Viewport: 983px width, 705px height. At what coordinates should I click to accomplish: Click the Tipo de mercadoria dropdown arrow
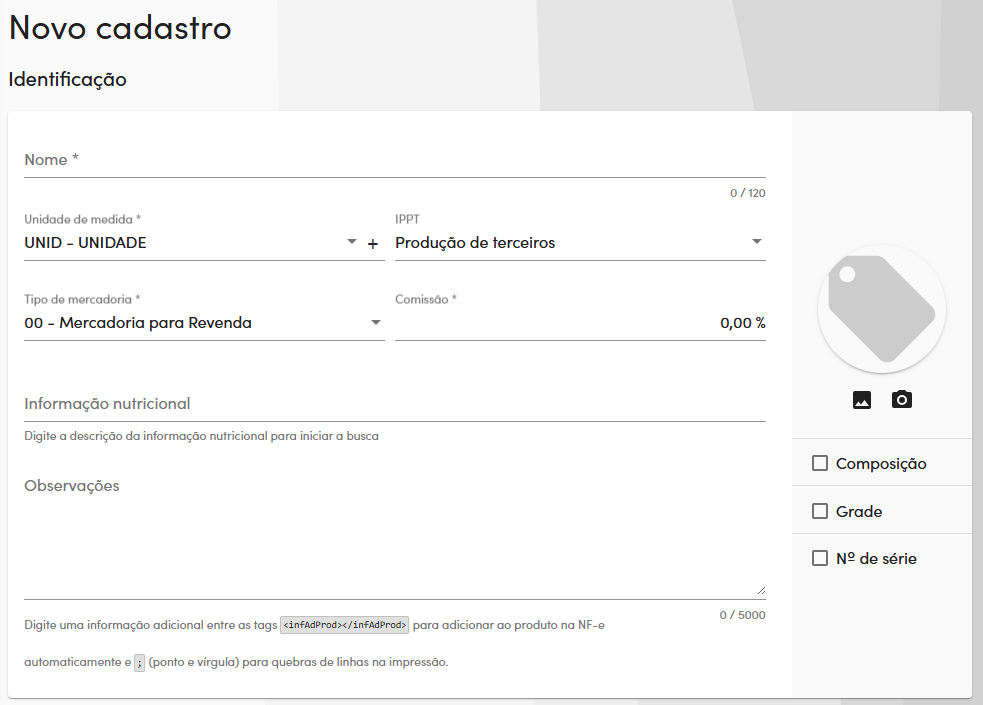point(375,322)
